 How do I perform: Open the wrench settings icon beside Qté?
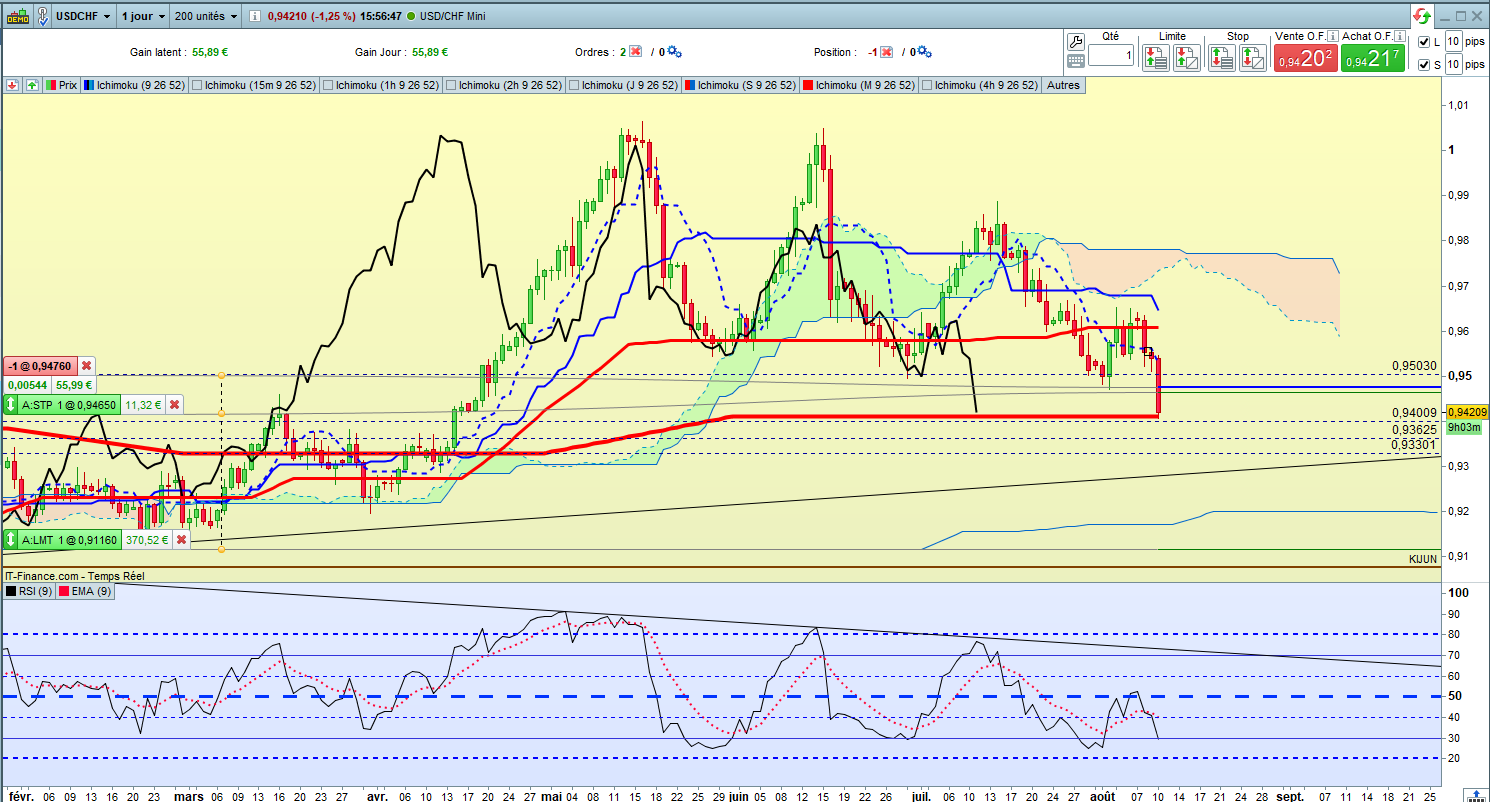1076,41
